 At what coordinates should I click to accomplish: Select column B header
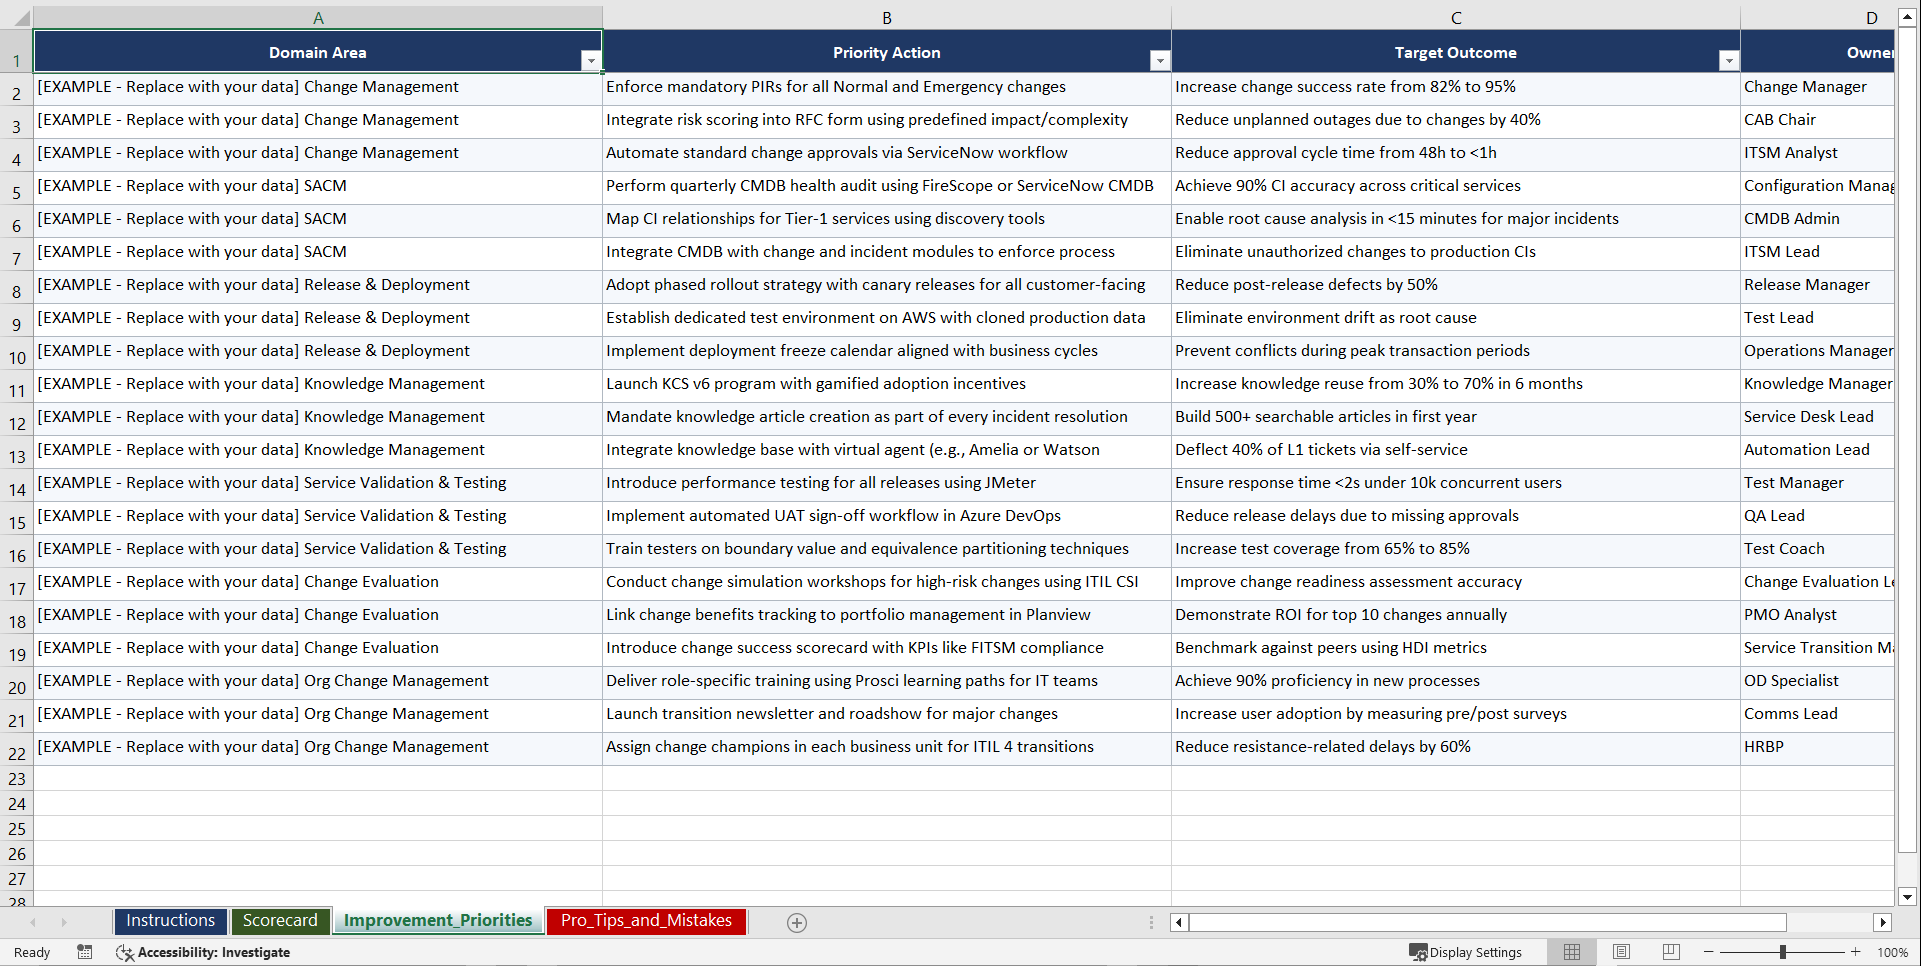tap(886, 17)
